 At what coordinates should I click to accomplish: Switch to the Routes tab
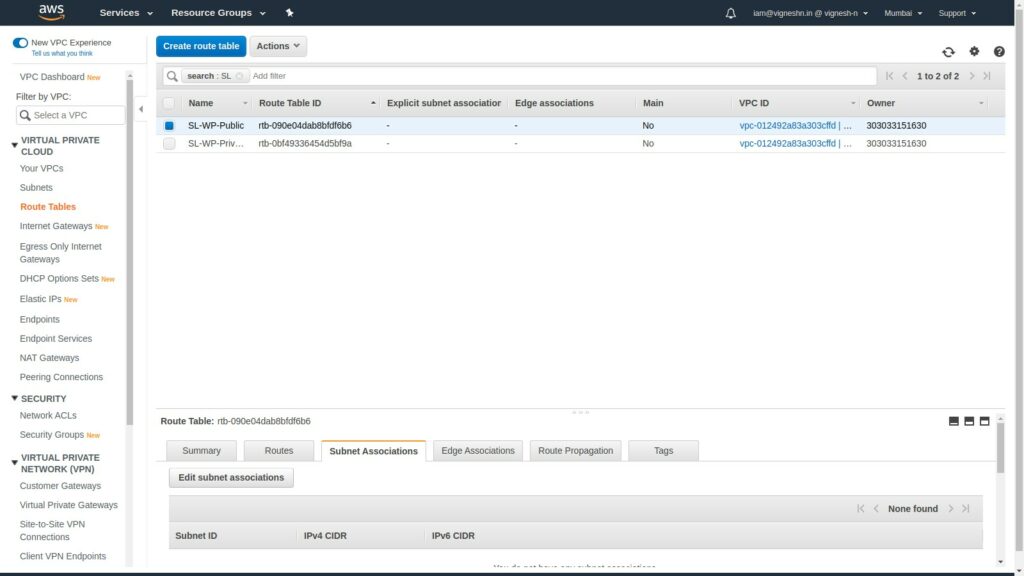pyautogui.click(x=279, y=451)
